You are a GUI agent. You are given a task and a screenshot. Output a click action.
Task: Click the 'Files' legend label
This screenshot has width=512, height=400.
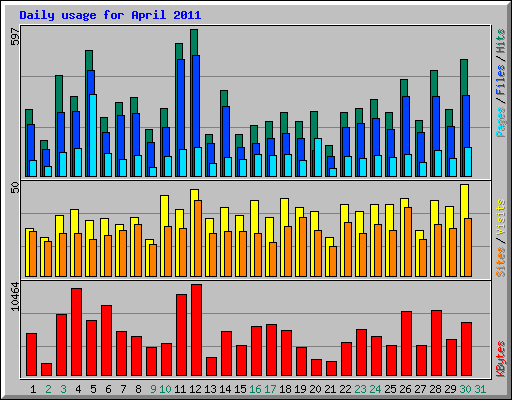[501, 80]
